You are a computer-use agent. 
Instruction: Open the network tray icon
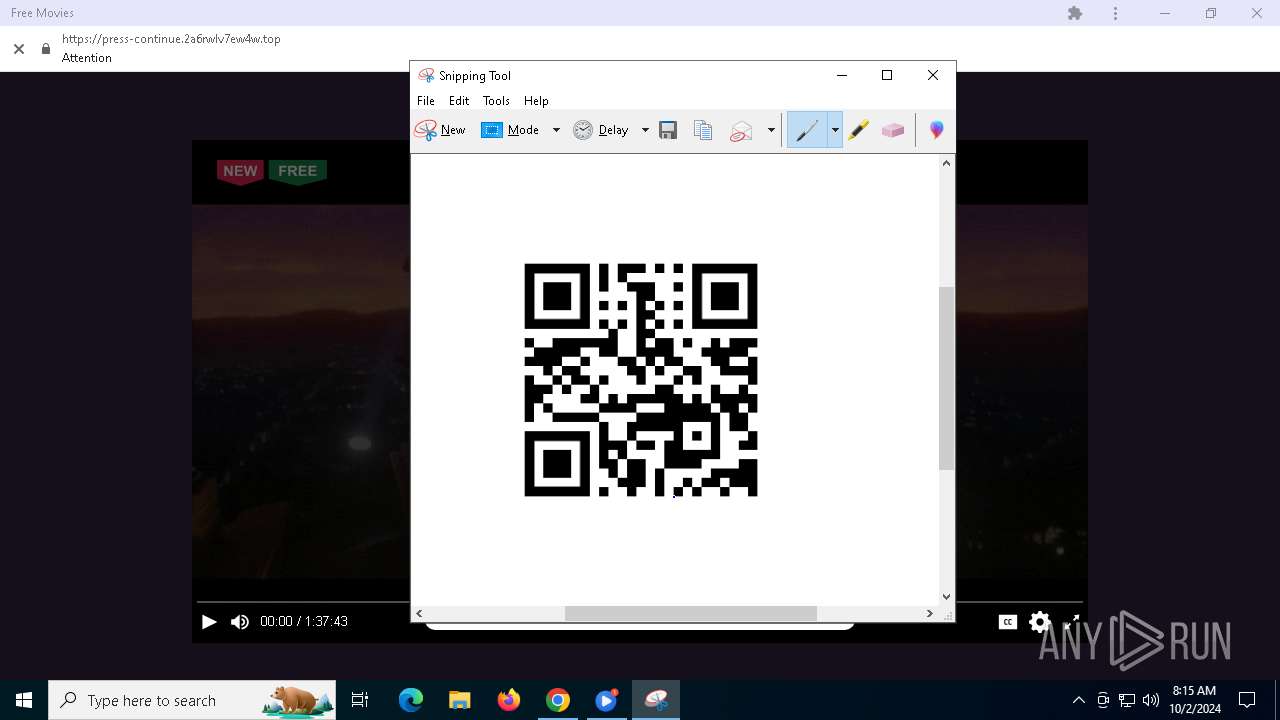(1127, 700)
